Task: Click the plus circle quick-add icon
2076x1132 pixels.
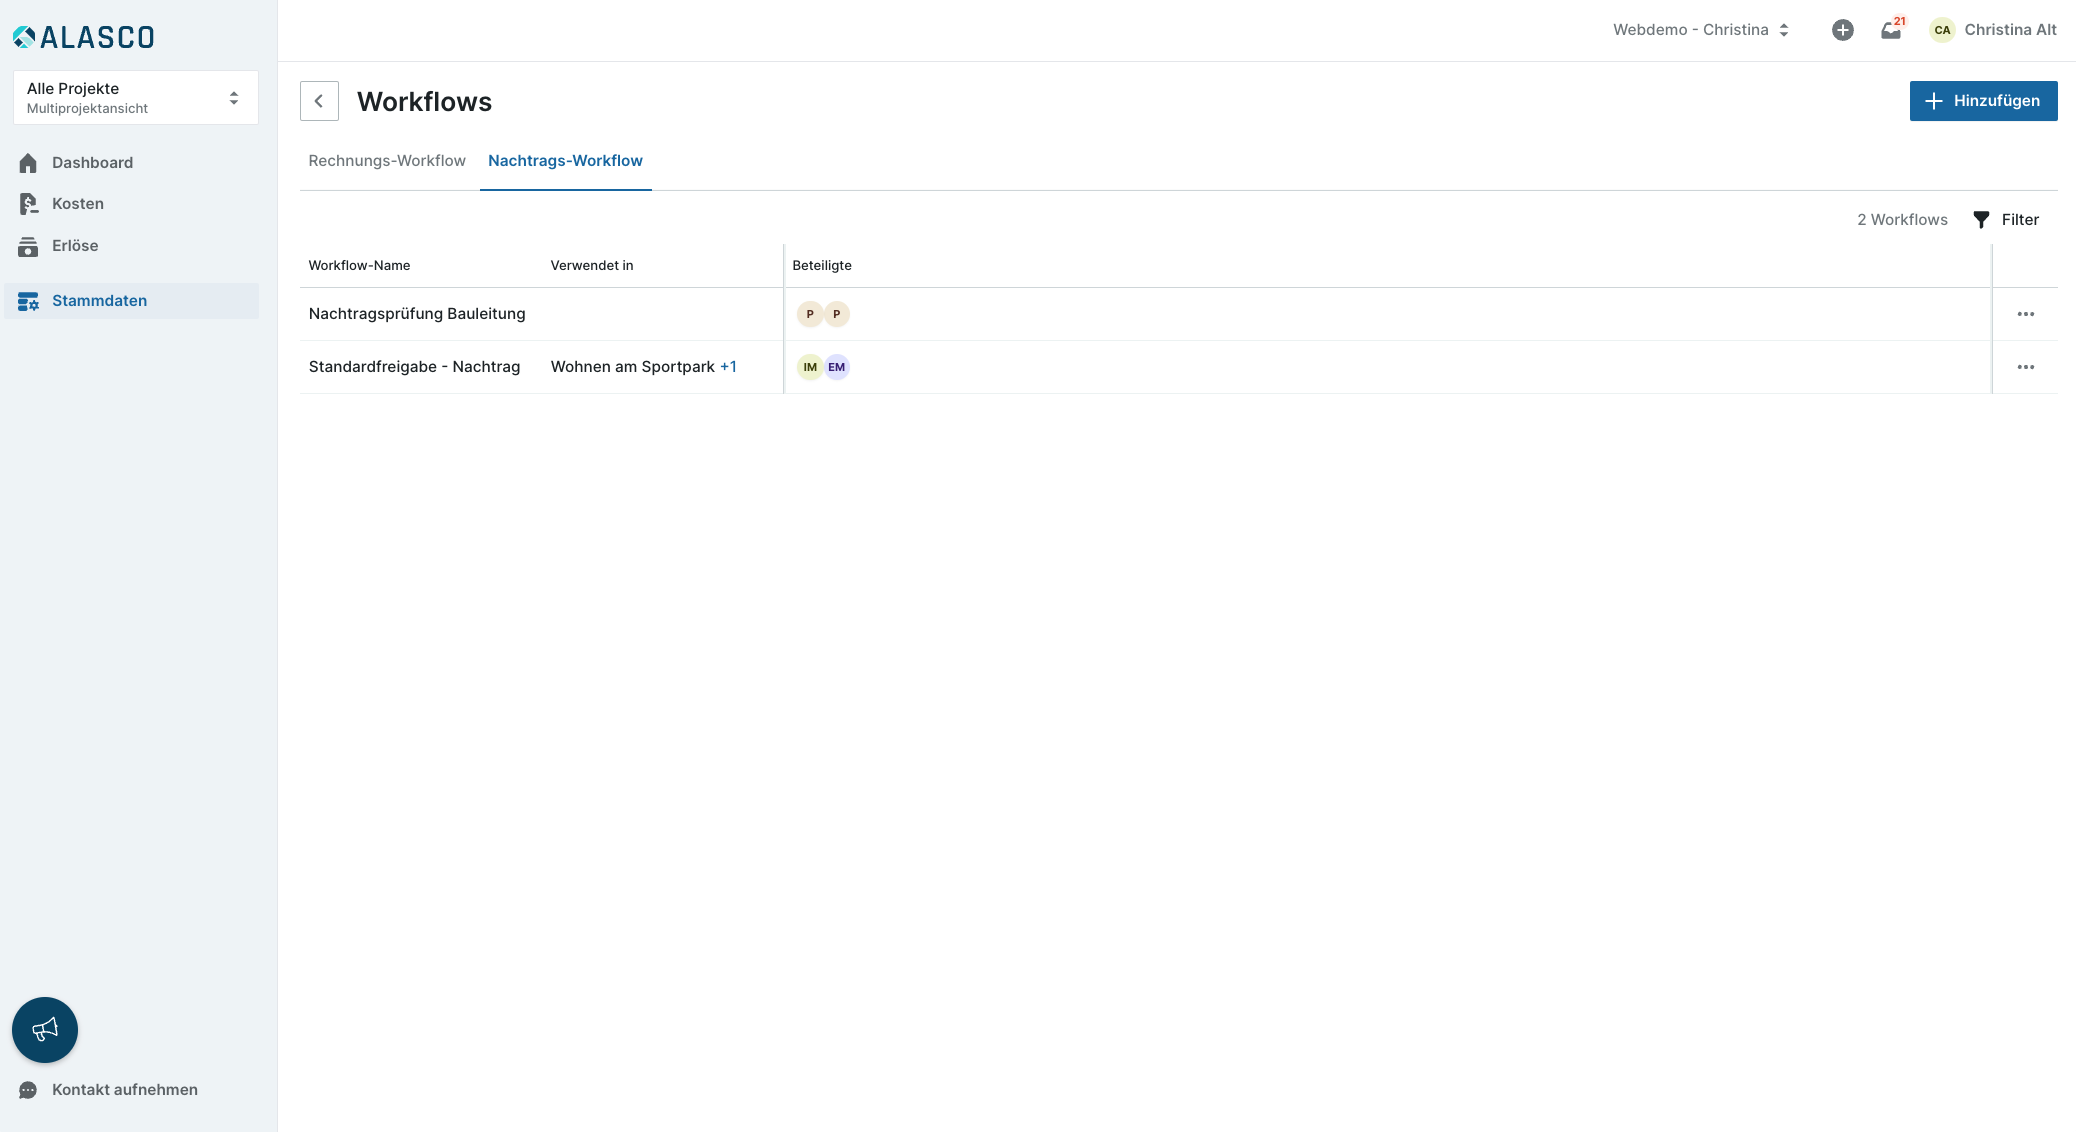Action: (1842, 30)
